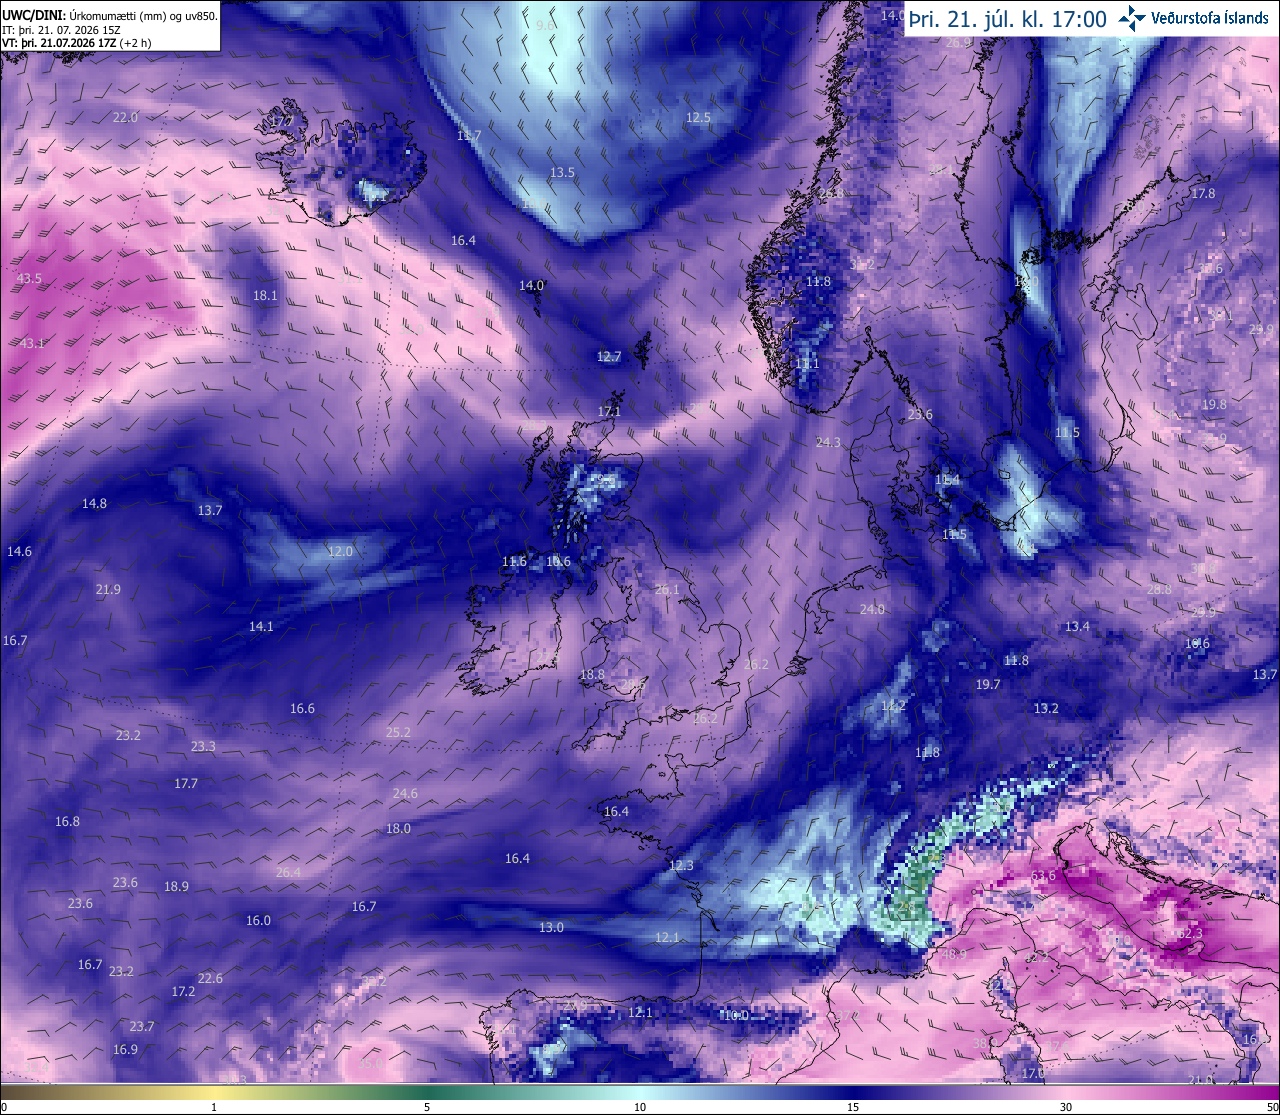
Task: Click the 43.5 value on the map
Action: (30, 278)
